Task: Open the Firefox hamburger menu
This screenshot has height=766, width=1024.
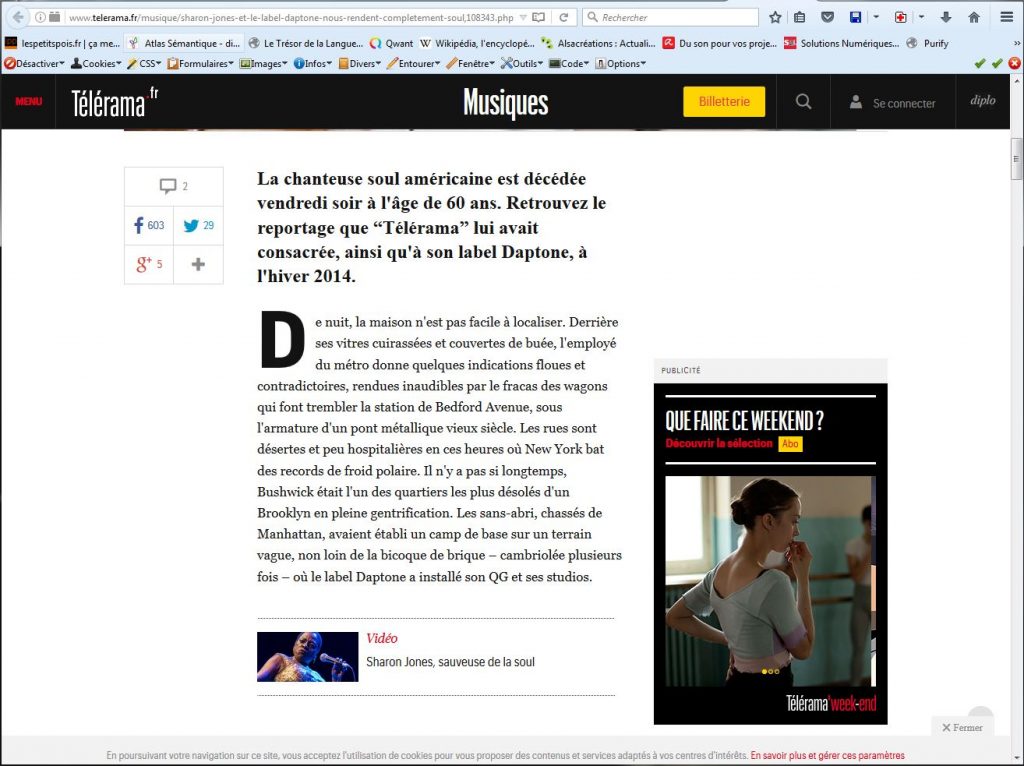Action: point(1006,17)
